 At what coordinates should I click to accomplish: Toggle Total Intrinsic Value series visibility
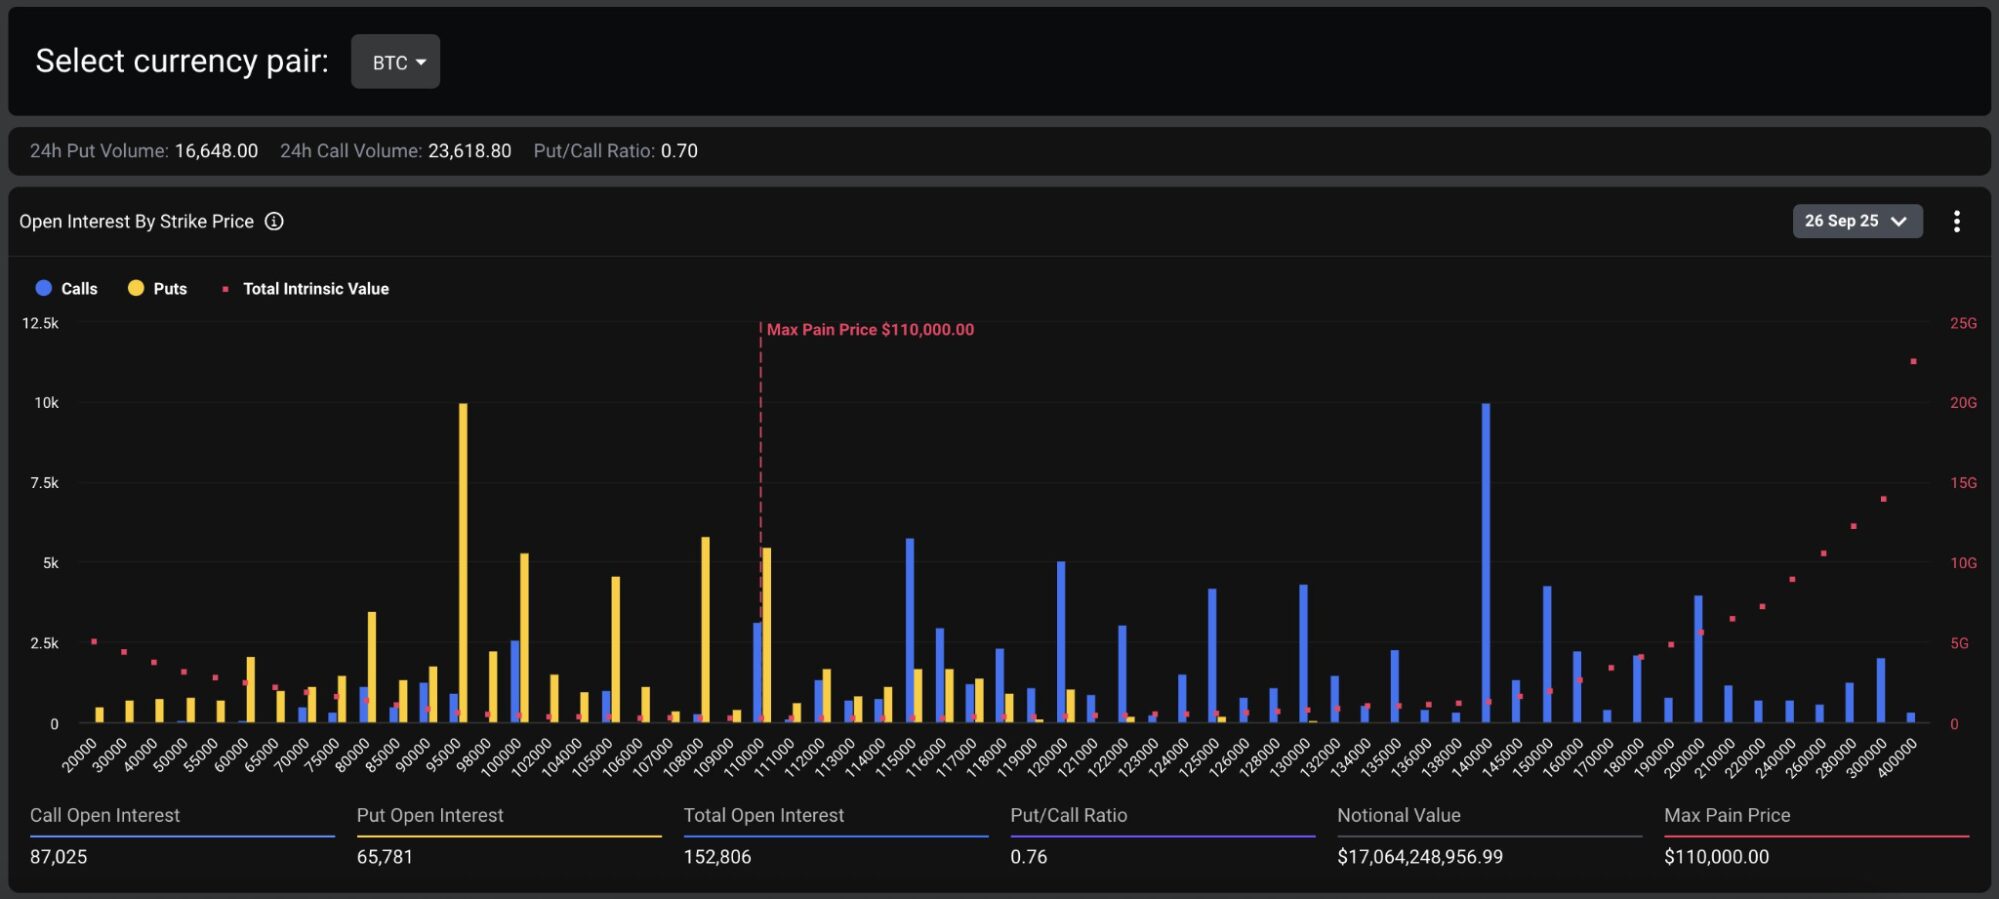[305, 288]
